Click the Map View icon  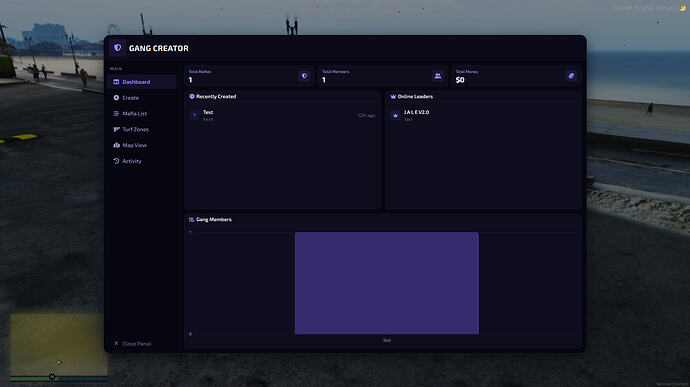pos(116,145)
